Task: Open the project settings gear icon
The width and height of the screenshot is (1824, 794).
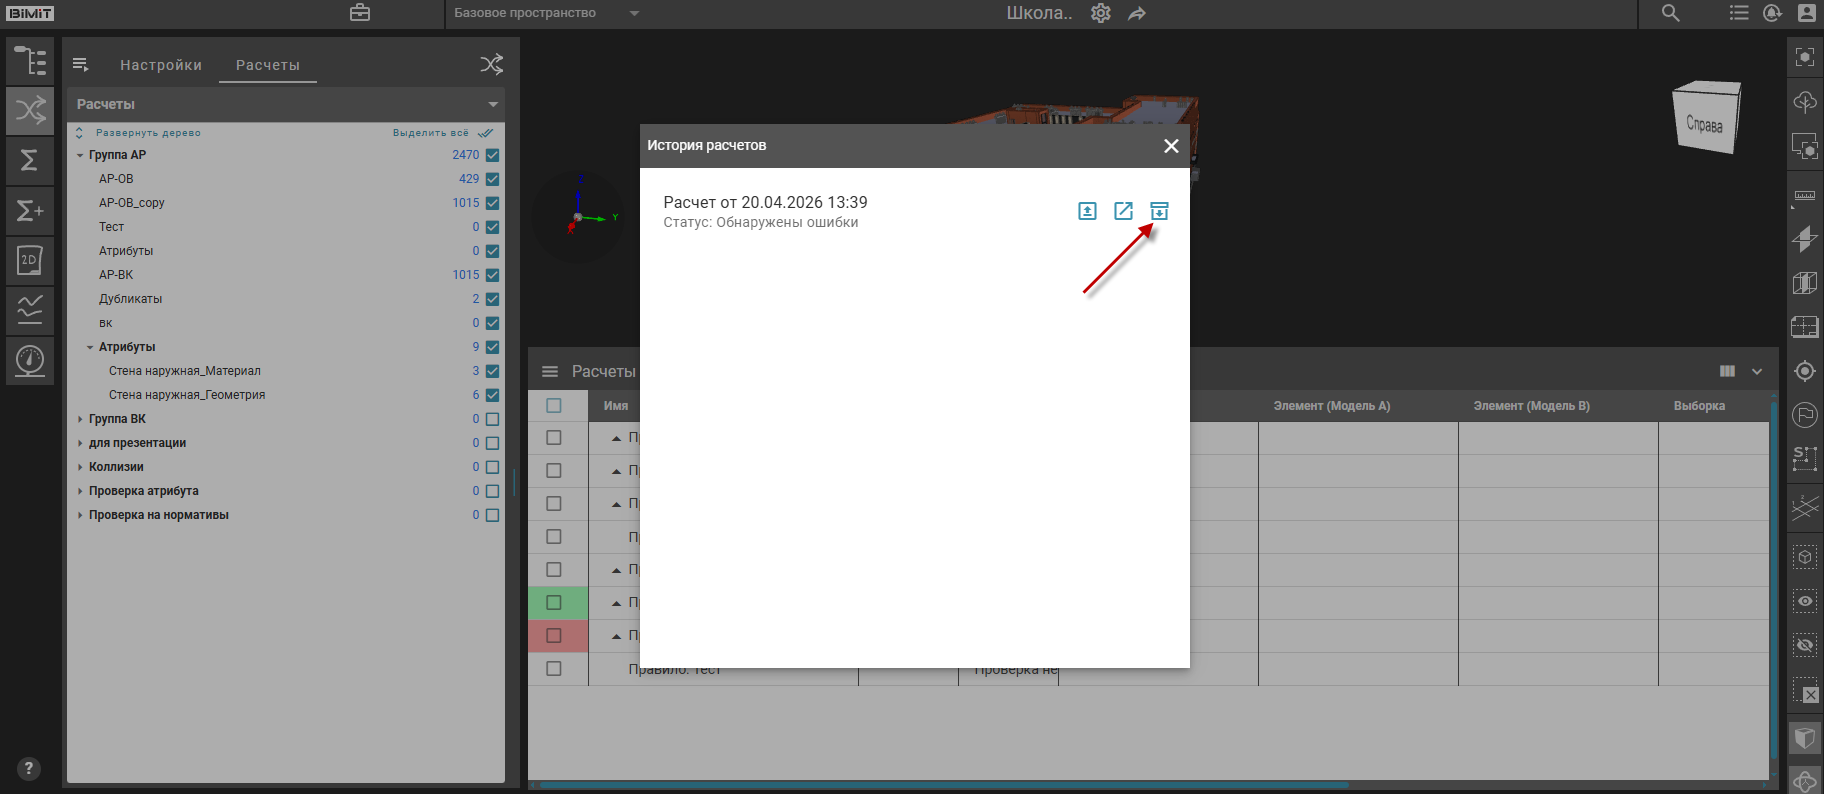Action: pyautogui.click(x=1100, y=13)
